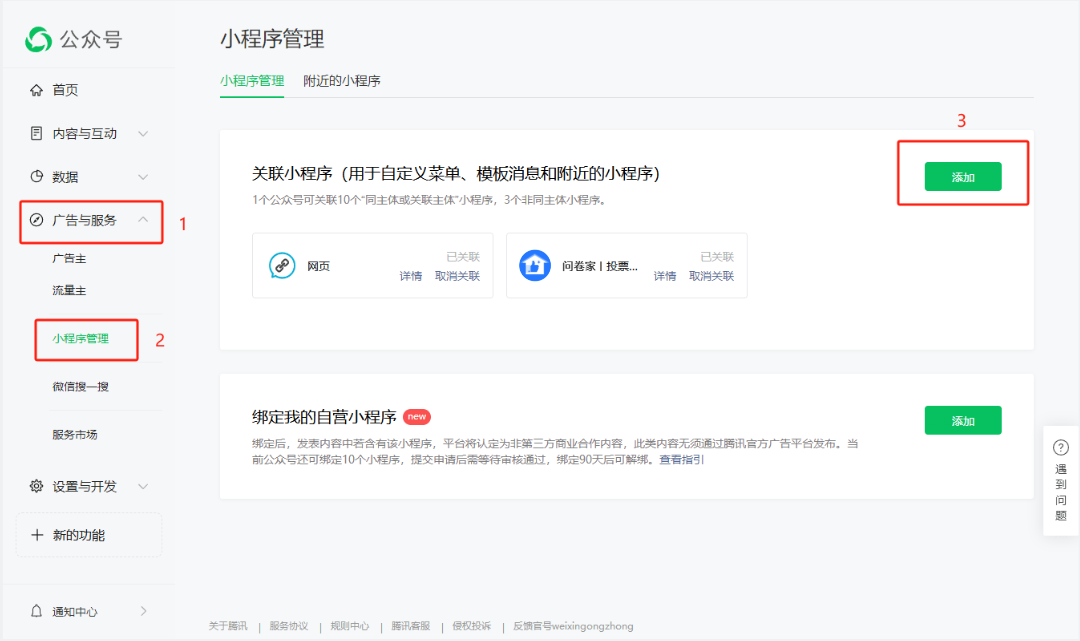Expand the 设置与开发 chevron
This screenshot has width=1080, height=641.
click(x=143, y=487)
